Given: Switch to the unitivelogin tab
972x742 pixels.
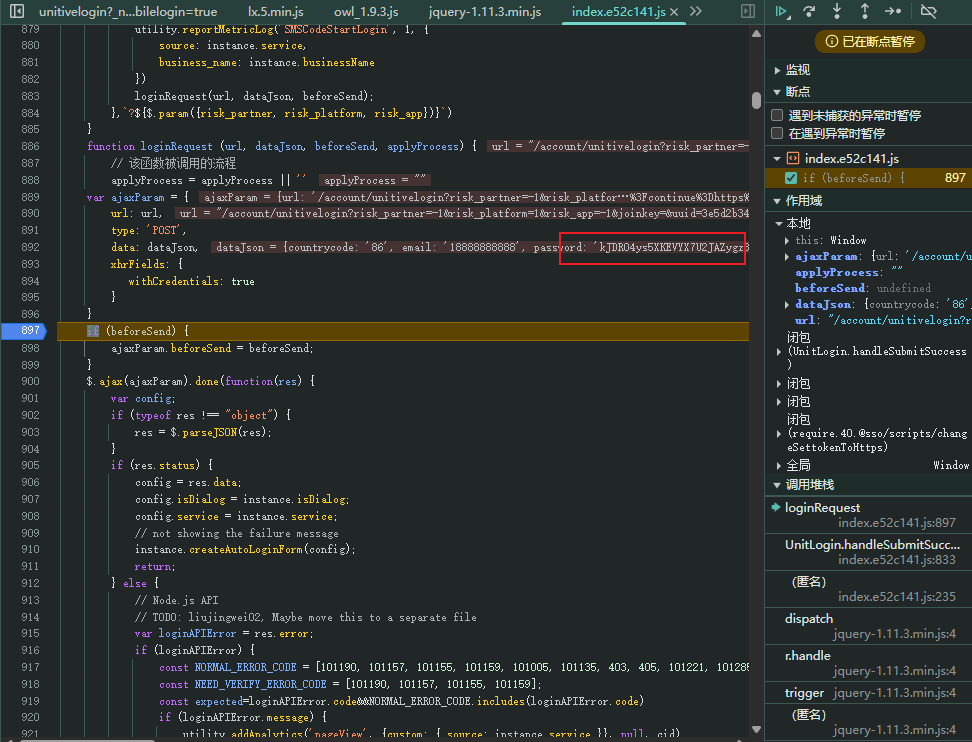Looking at the screenshot, I should [128, 12].
